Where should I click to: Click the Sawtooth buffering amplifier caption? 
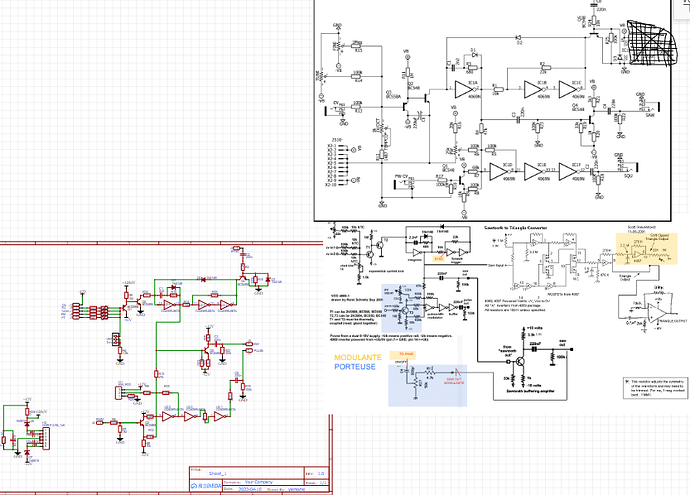click(530, 391)
